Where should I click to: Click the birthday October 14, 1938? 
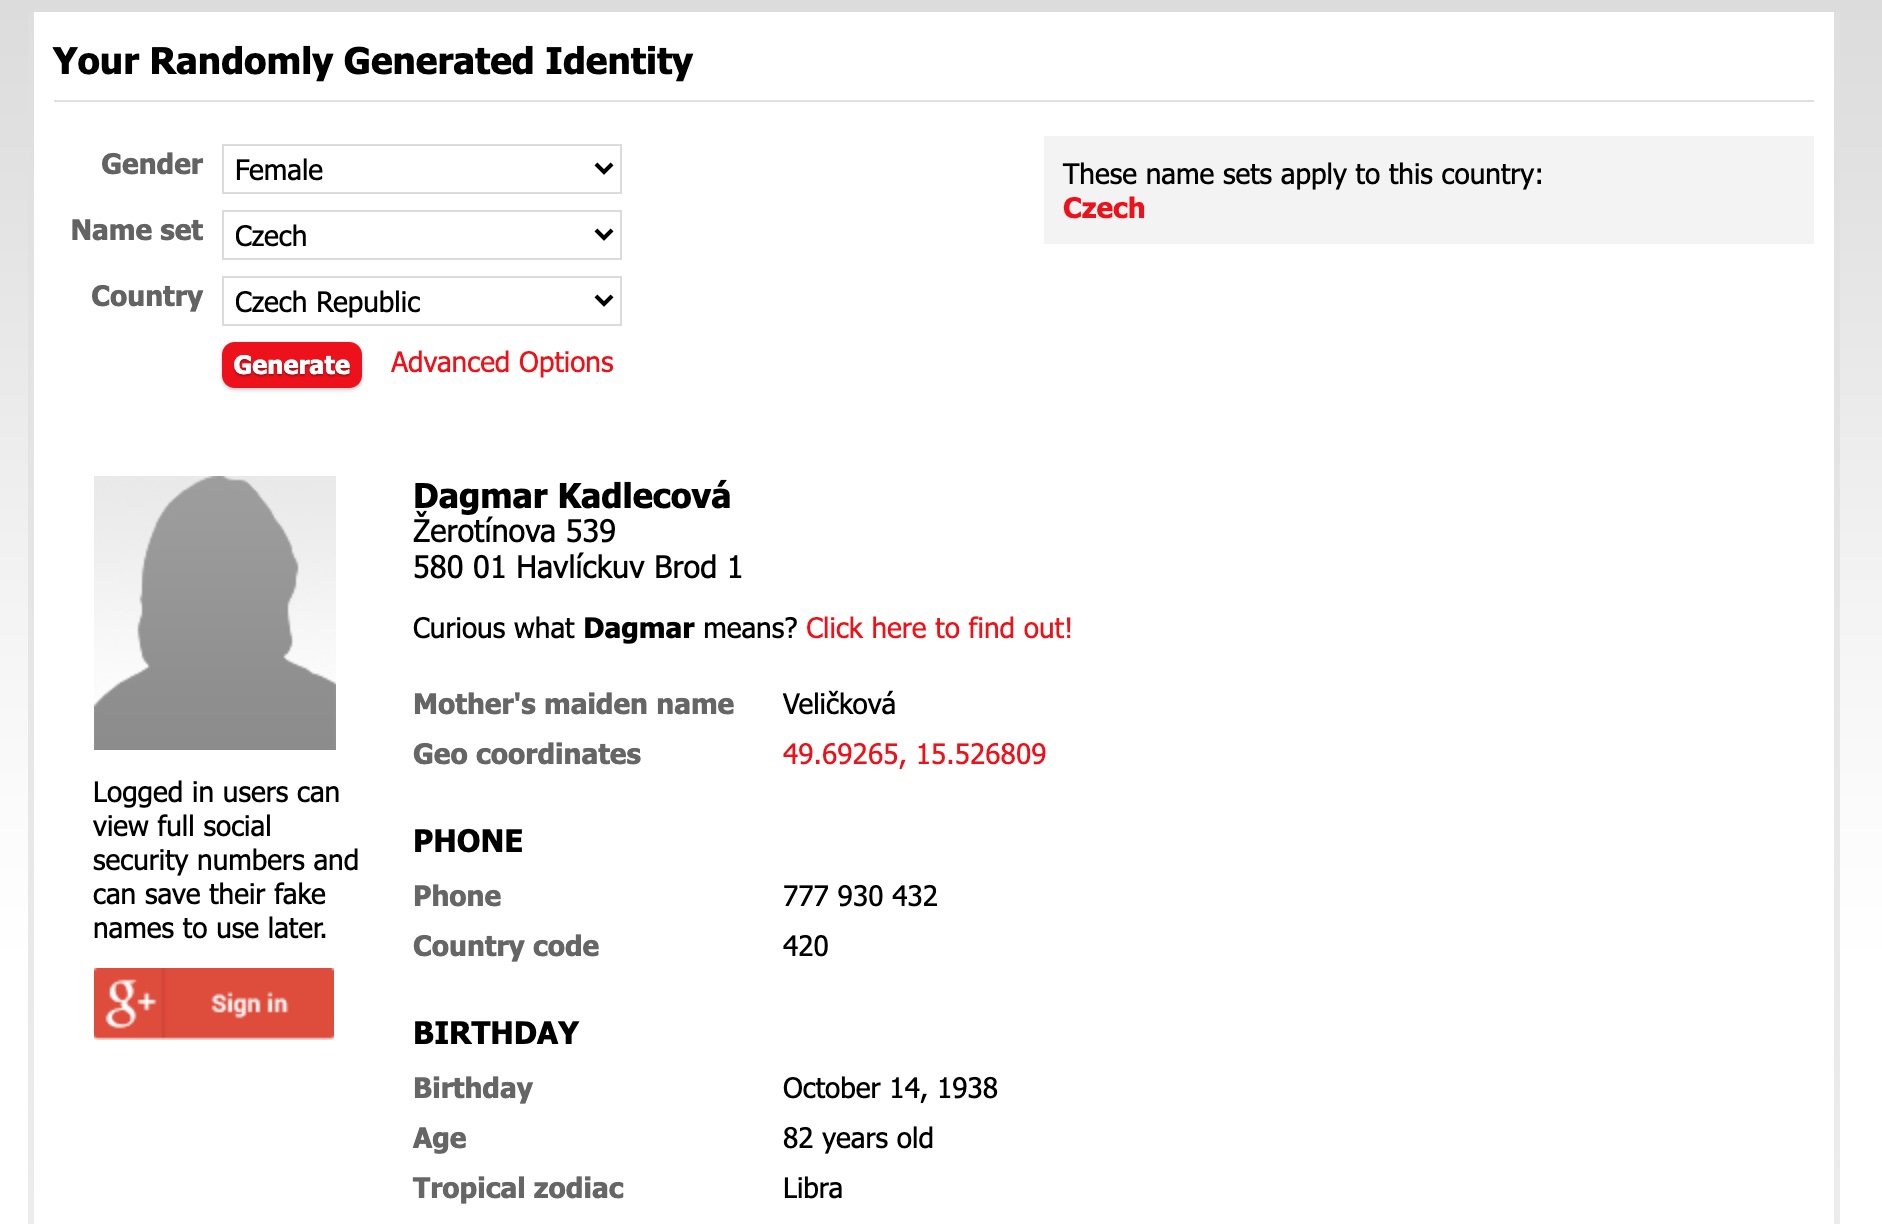tap(890, 1088)
